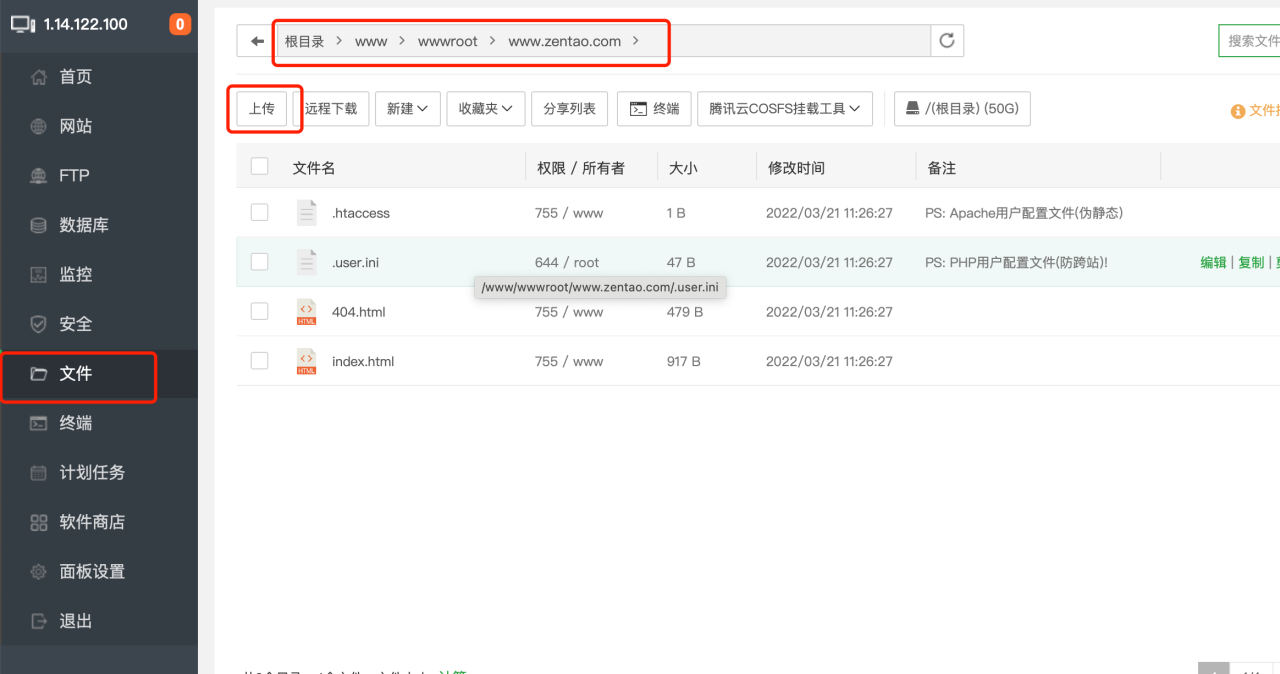This screenshot has height=674, width=1280.
Task: Click the 上传 upload button
Action: 262,109
